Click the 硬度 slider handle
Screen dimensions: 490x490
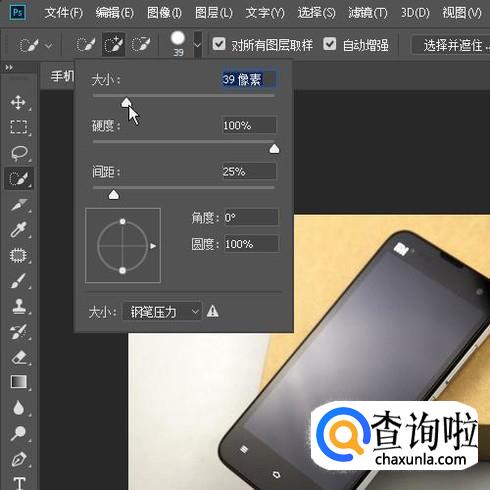point(274,149)
